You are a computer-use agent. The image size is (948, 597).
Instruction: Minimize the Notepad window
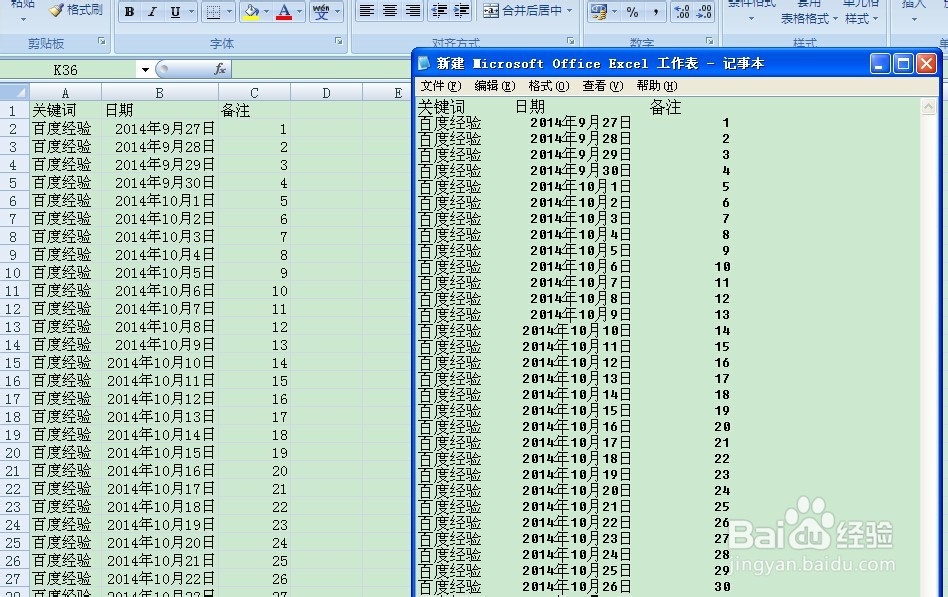point(880,63)
